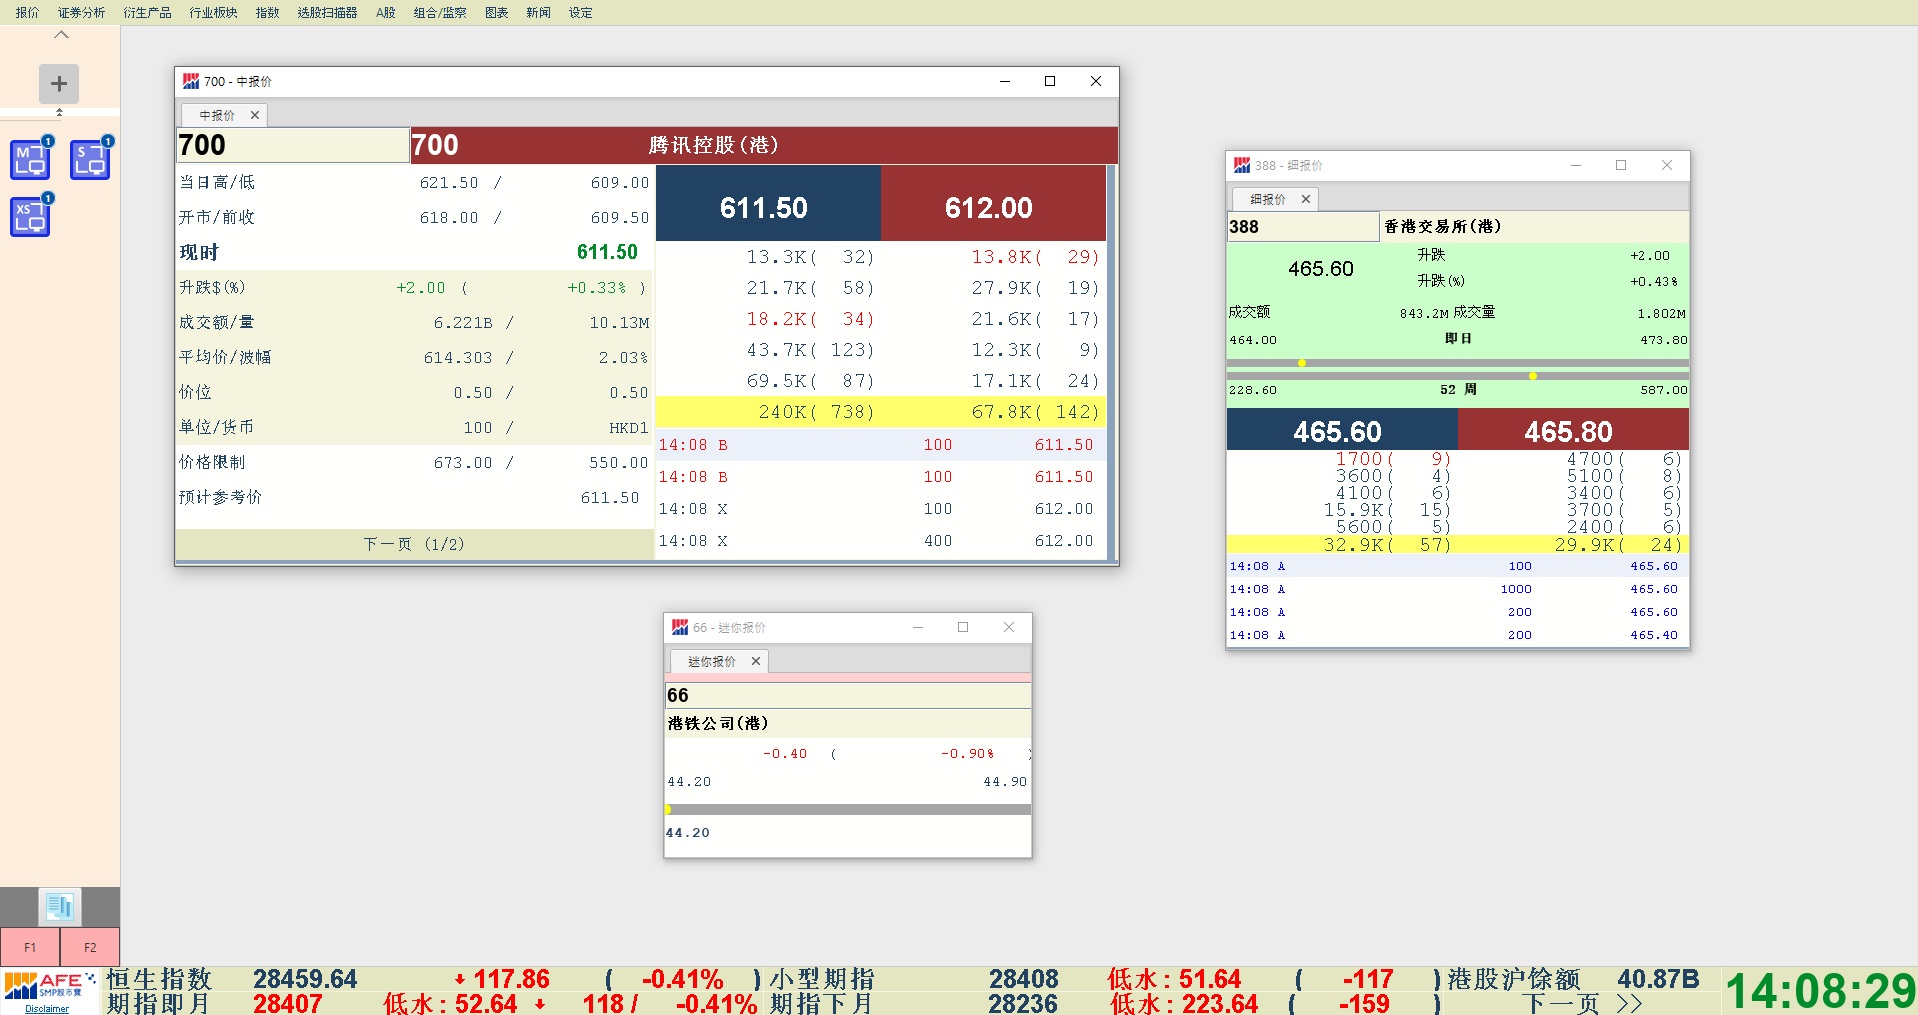Click the plus button to add a window
Screen dimensions: 1918x1015
click(59, 84)
